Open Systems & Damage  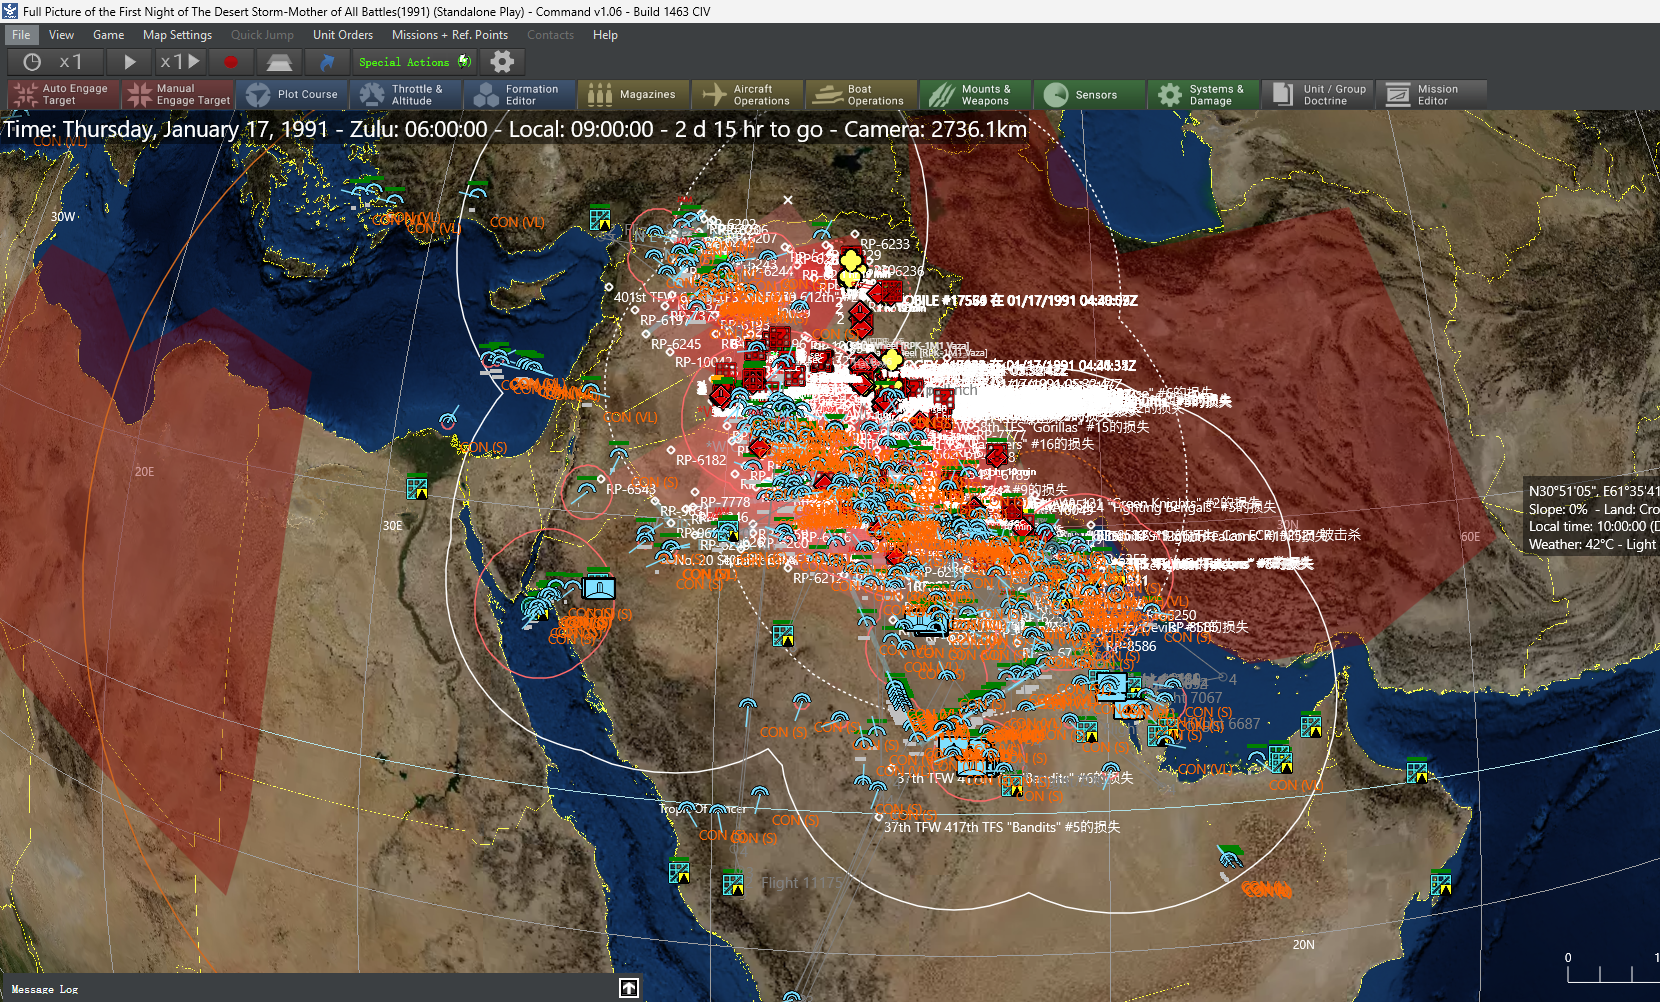1204,95
